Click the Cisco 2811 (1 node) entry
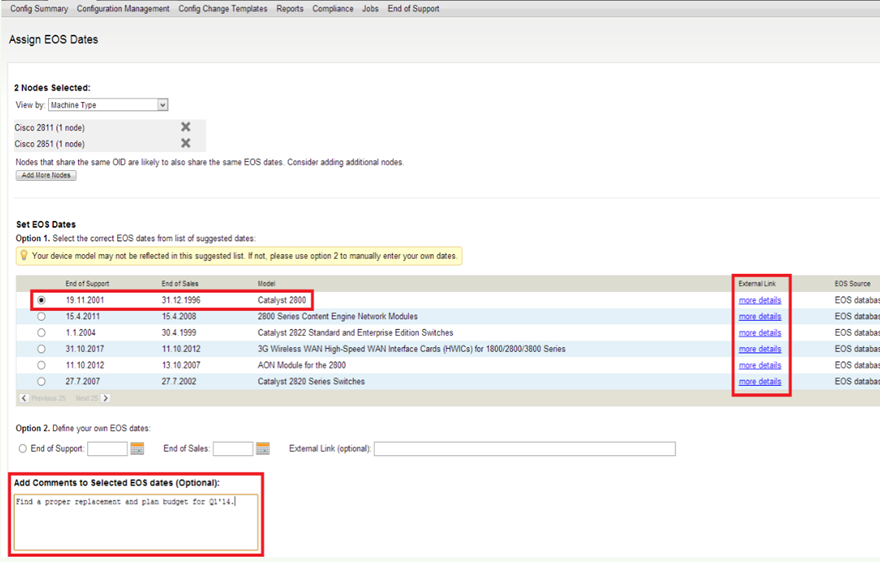 (x=49, y=127)
